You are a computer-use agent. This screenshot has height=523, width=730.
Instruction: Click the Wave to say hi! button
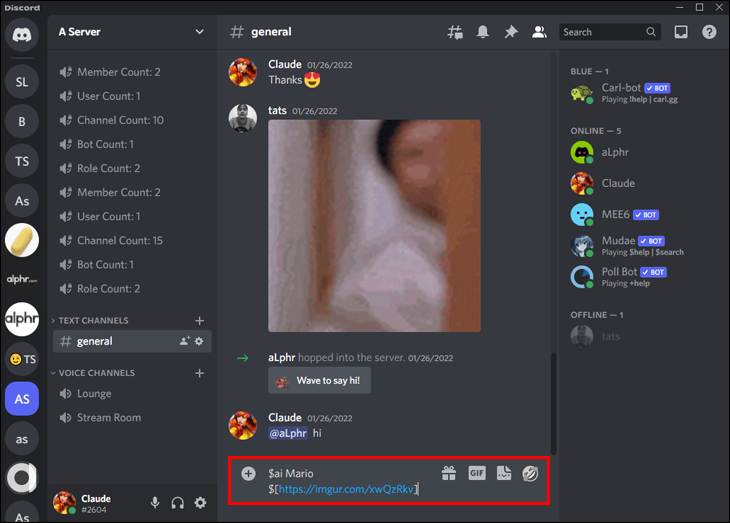pyautogui.click(x=319, y=380)
